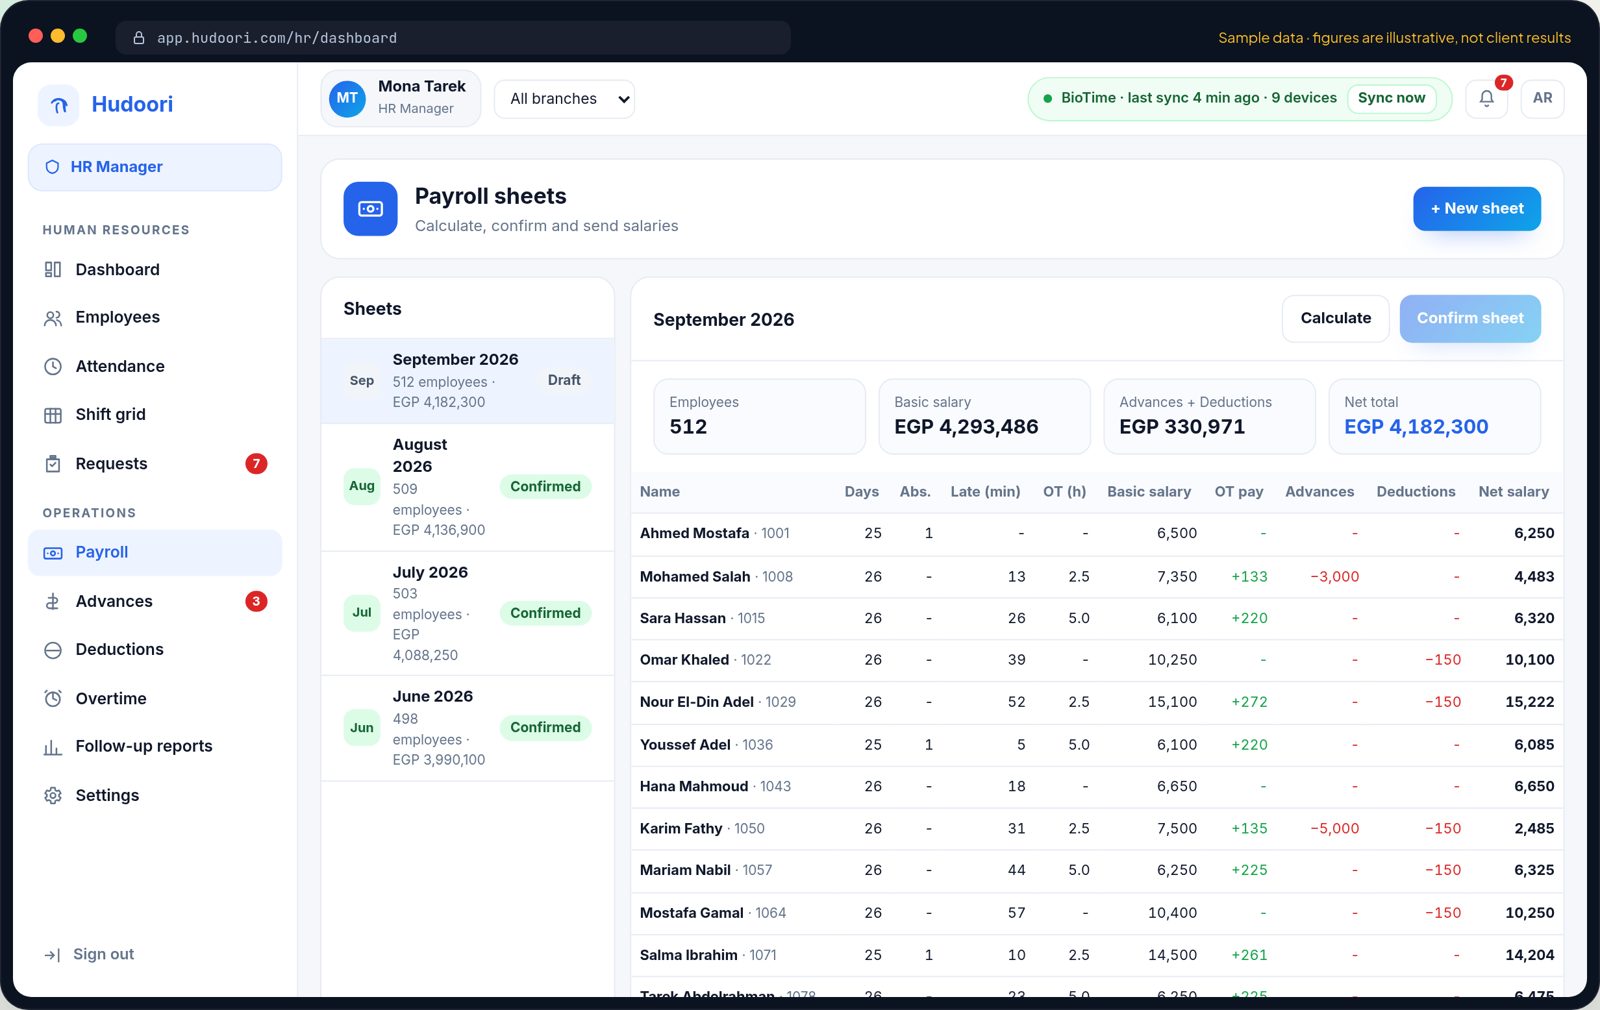Click the Net total EGP 4,182,300 card
1600x1010 pixels.
tap(1434, 416)
